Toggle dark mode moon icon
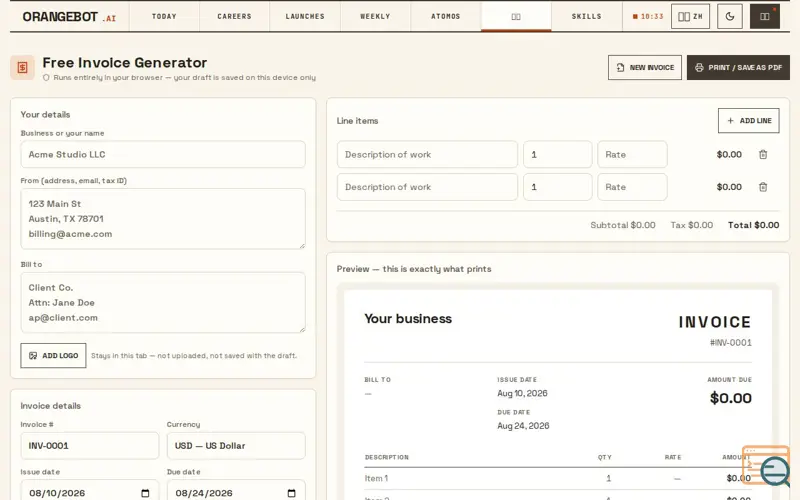This screenshot has height=500, width=800. [x=730, y=16]
